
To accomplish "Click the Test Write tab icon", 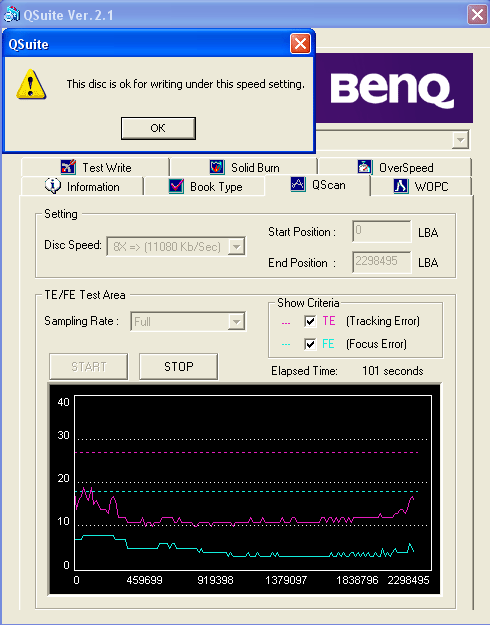I will [x=68, y=167].
